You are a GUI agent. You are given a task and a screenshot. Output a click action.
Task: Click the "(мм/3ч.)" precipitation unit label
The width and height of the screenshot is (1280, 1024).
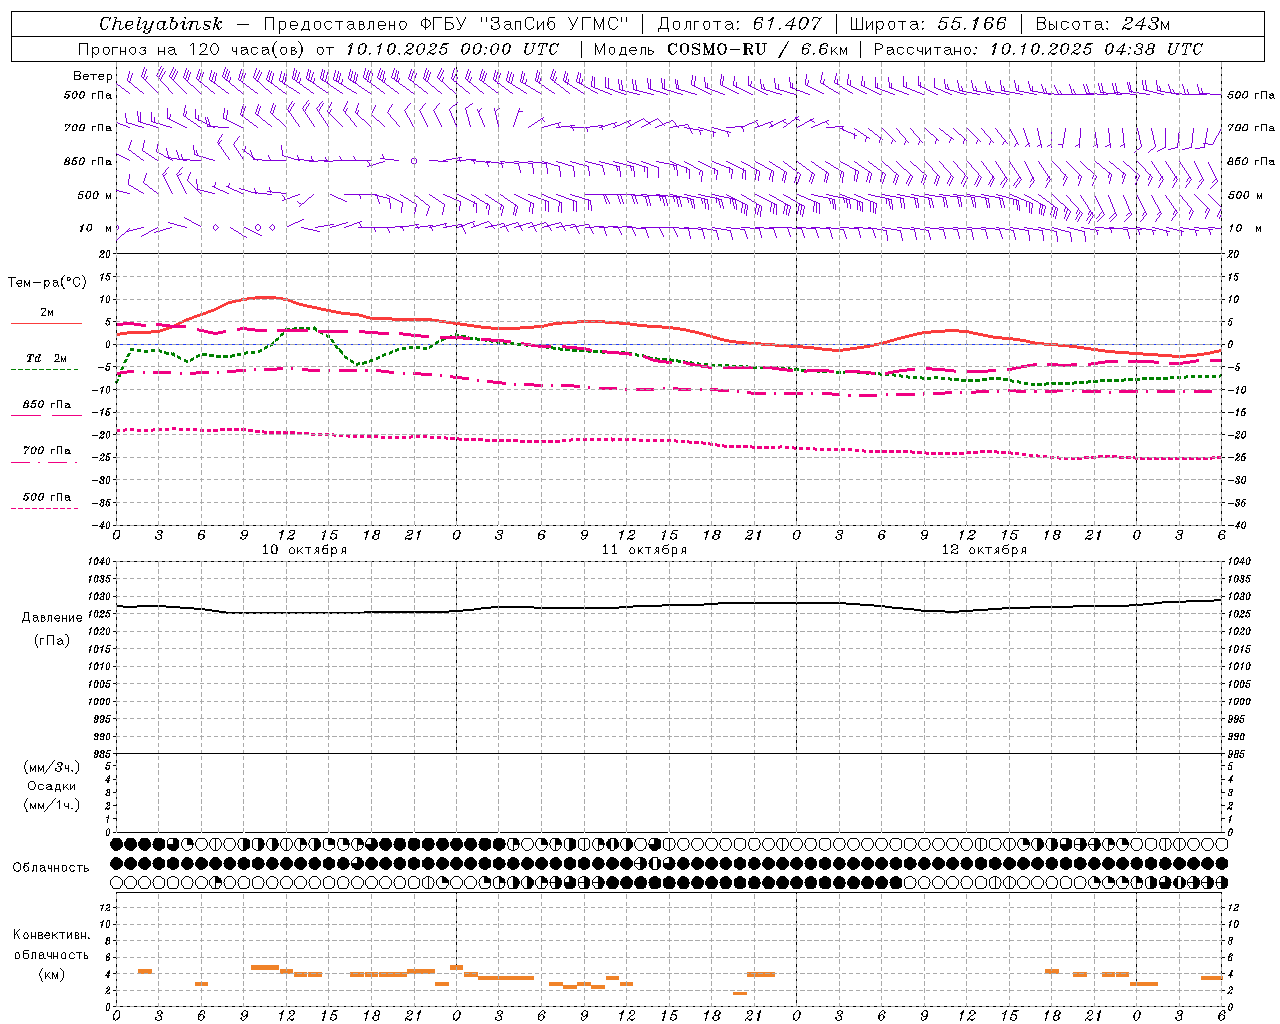[52, 768]
